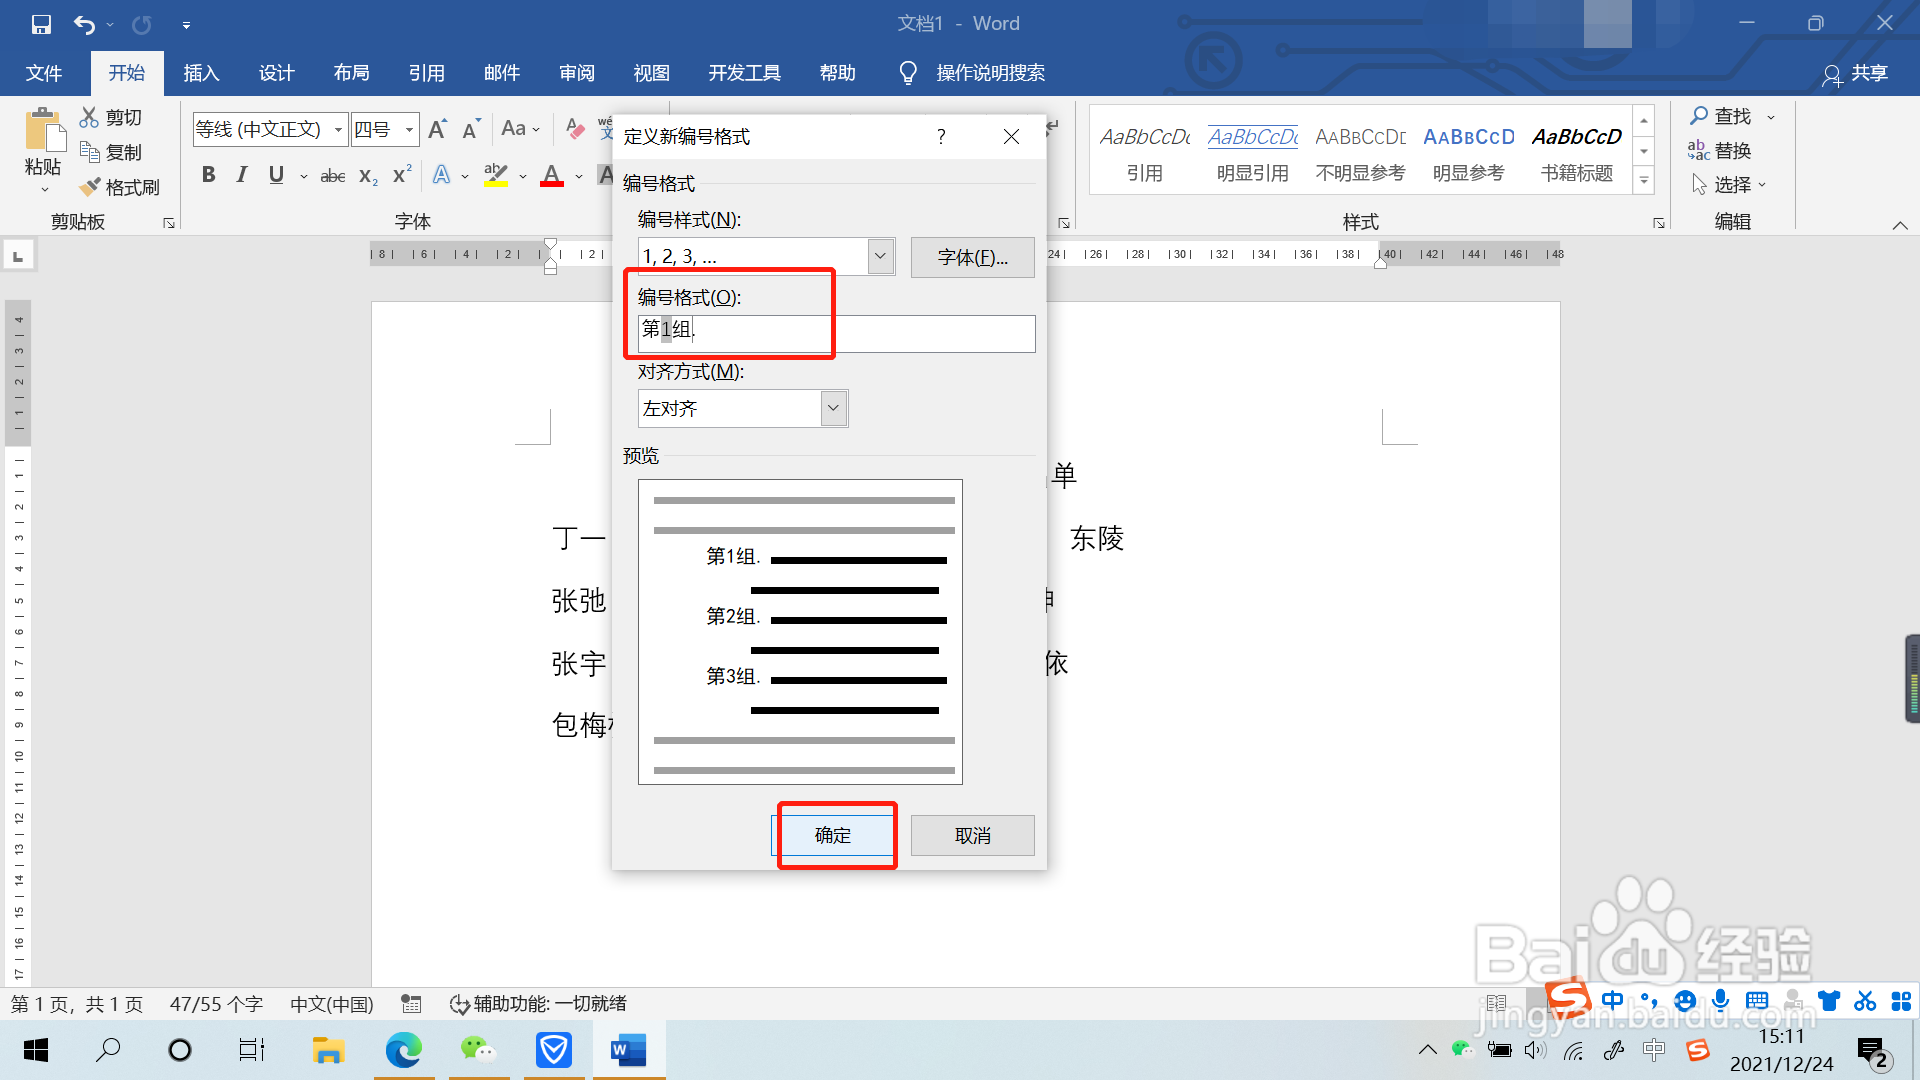Click the Bold formatting icon
This screenshot has width=1920, height=1080.
208,175
